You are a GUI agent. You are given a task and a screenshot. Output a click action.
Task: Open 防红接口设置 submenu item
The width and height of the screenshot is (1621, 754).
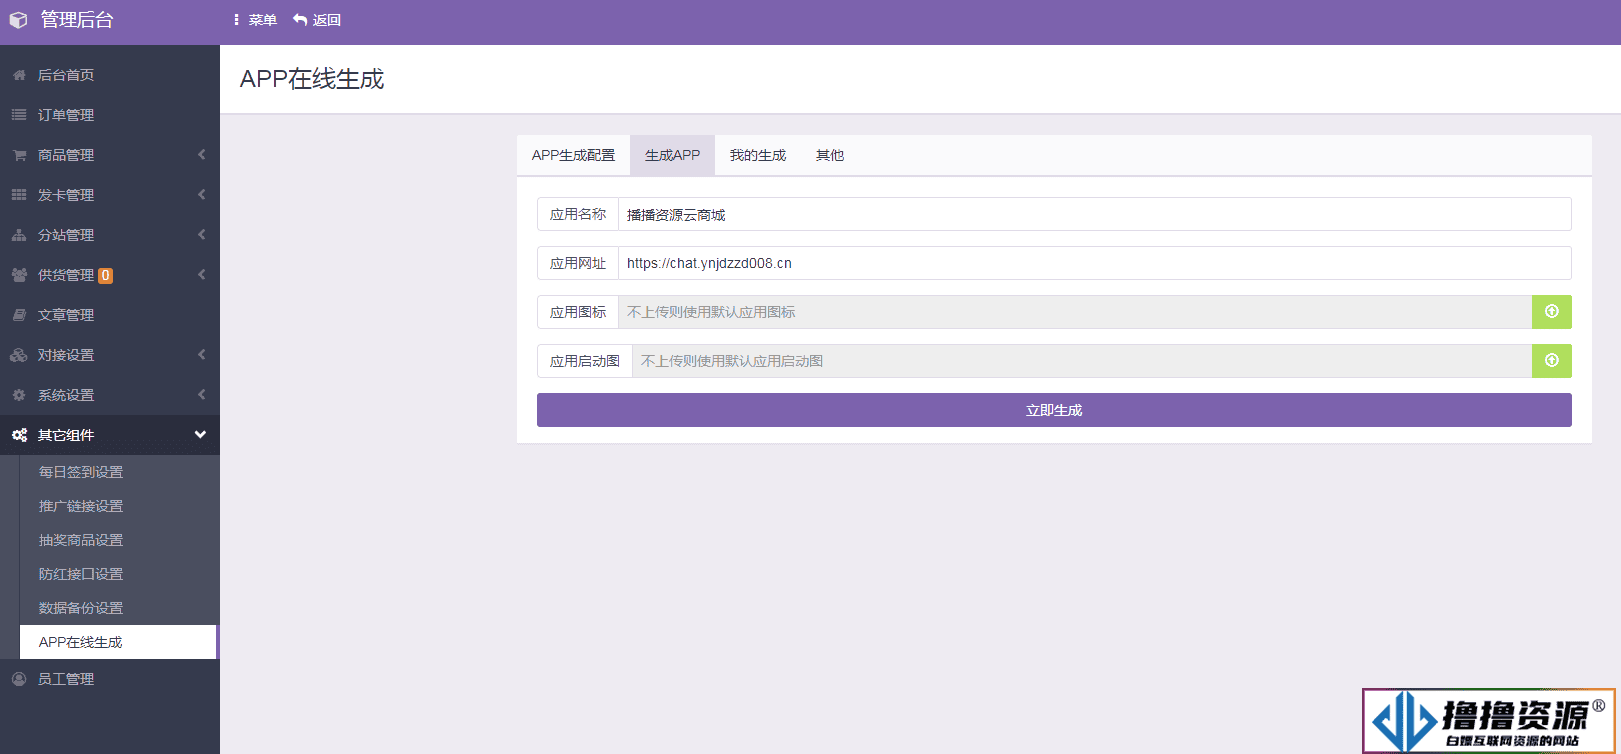(118, 574)
